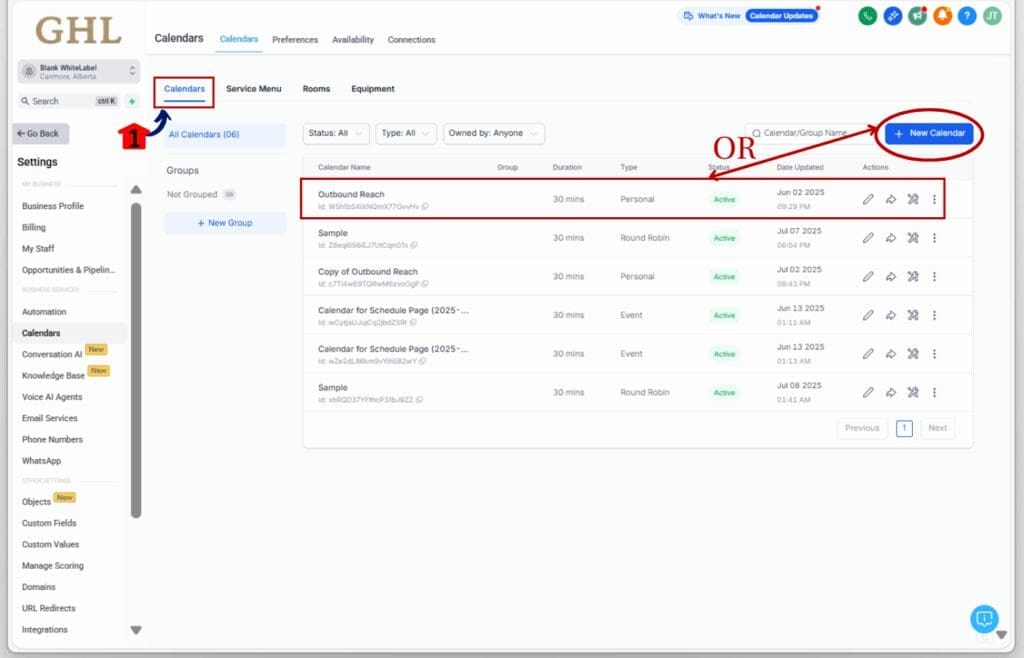The width and height of the screenshot is (1024, 658).
Task: Click the green quick-action icon beside Search
Action: tap(132, 101)
